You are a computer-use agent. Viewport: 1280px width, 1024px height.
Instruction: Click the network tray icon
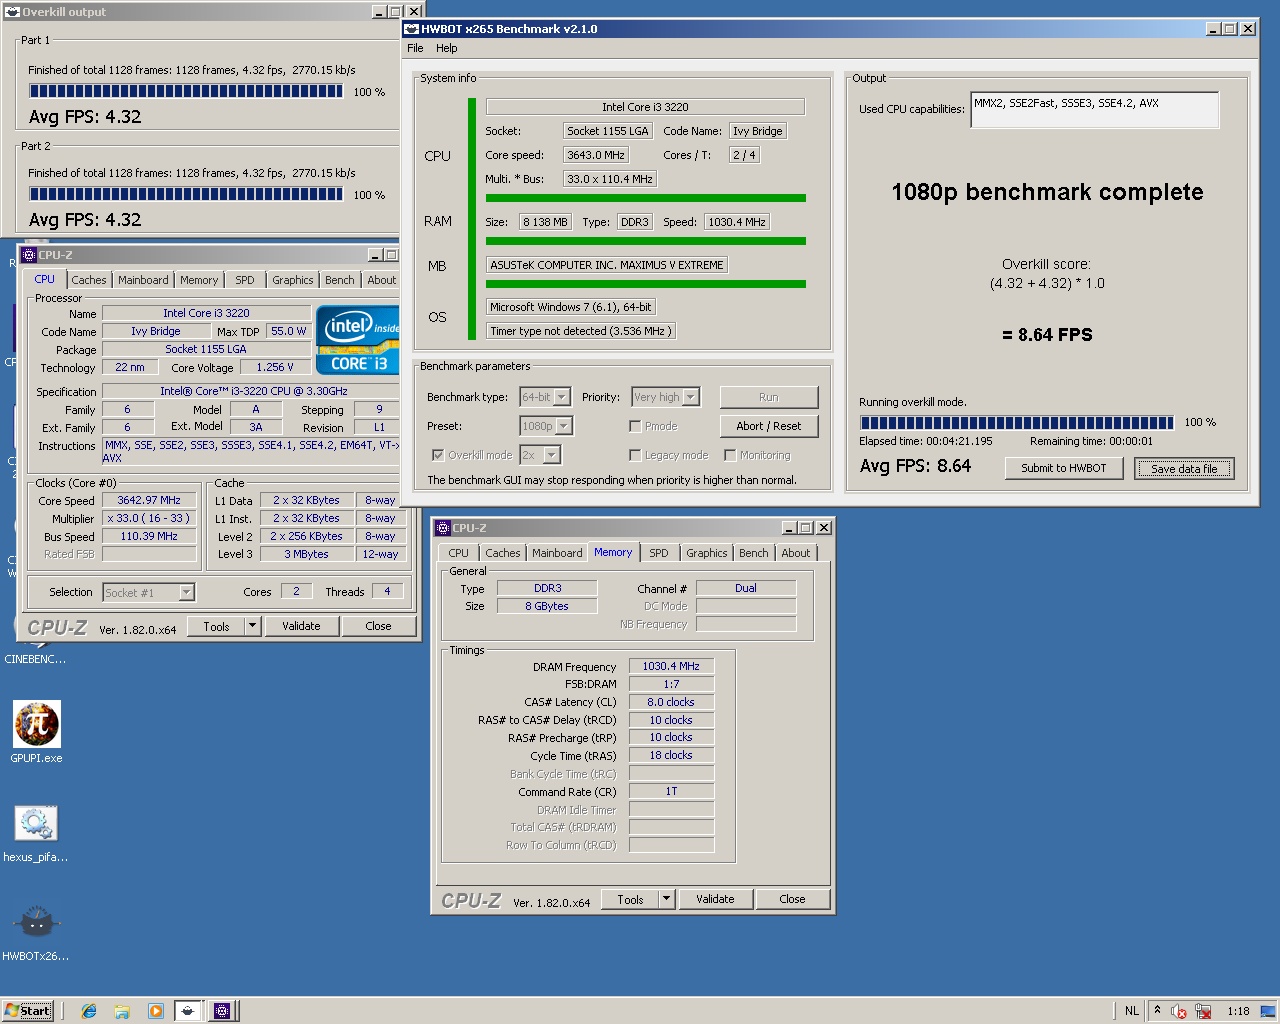point(1203,1011)
